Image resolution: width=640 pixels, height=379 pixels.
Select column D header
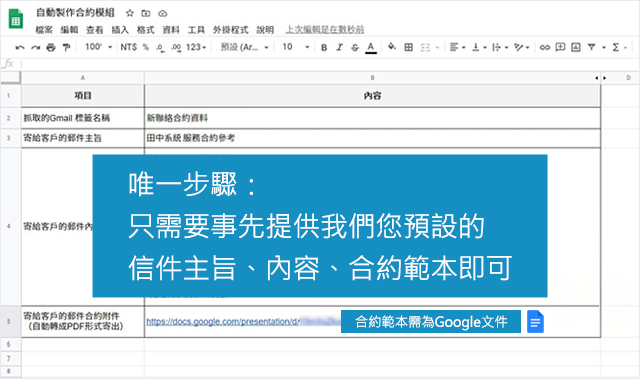pyautogui.click(x=629, y=78)
